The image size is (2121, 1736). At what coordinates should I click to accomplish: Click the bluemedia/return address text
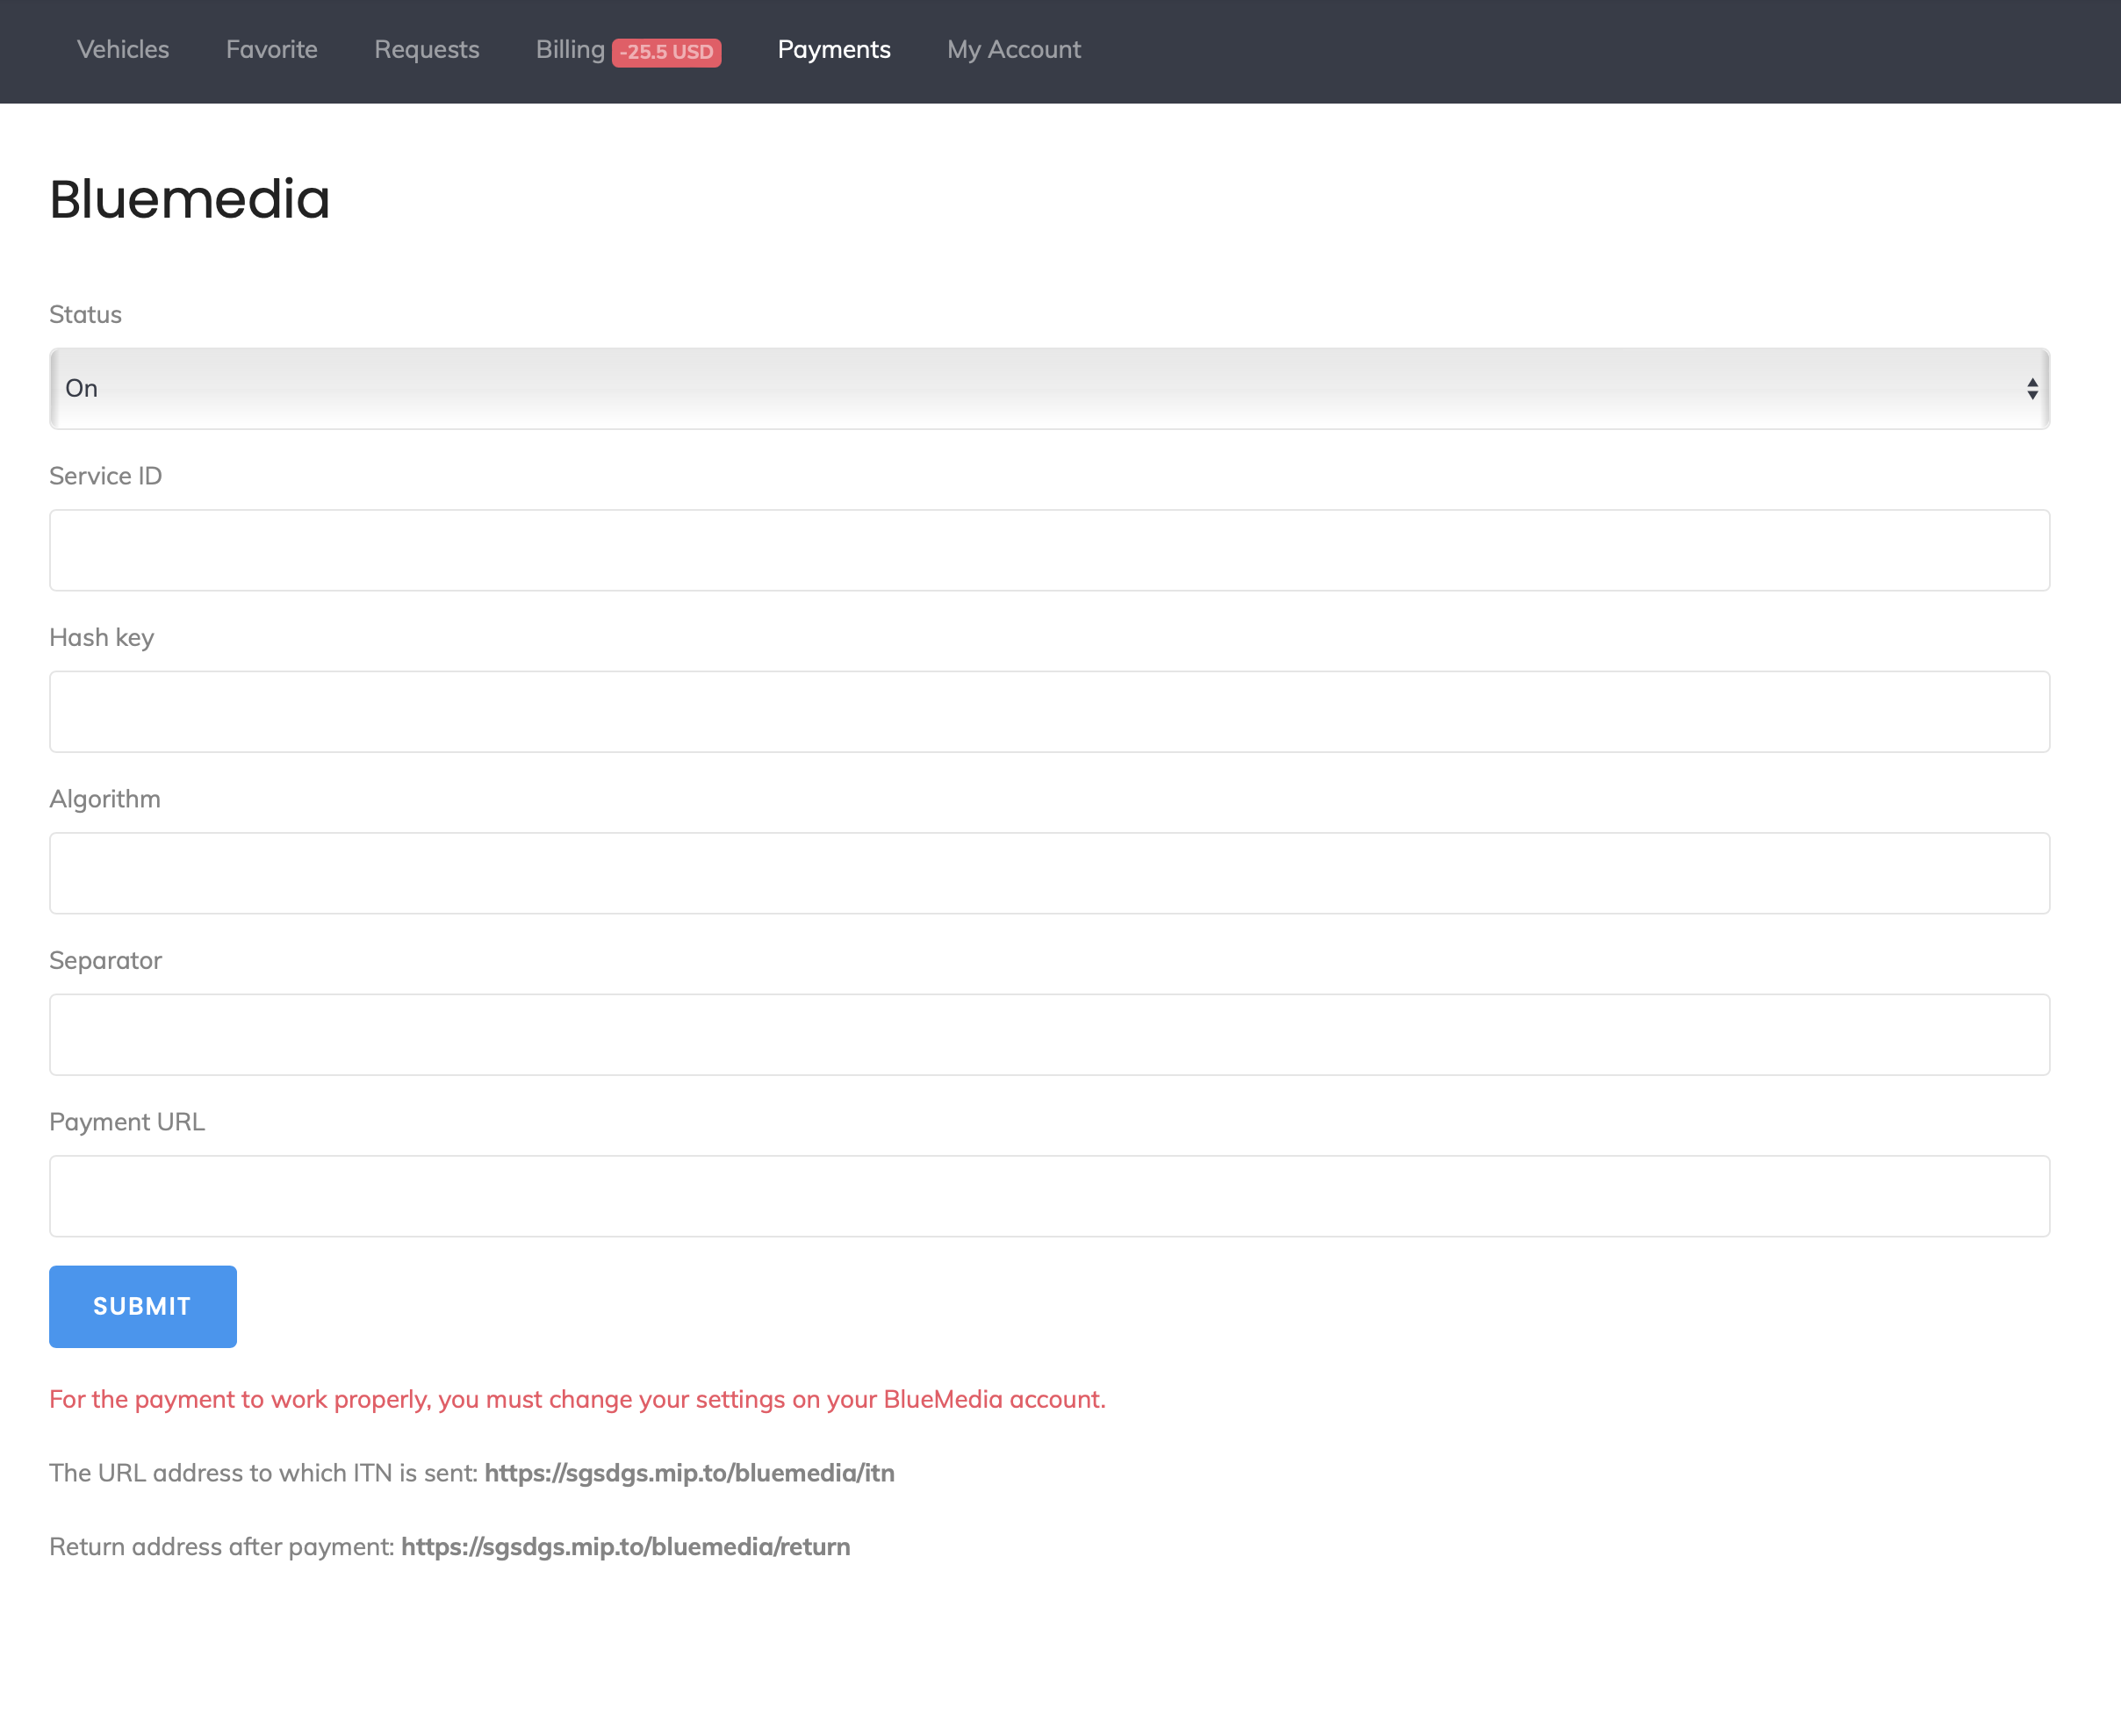click(x=625, y=1547)
